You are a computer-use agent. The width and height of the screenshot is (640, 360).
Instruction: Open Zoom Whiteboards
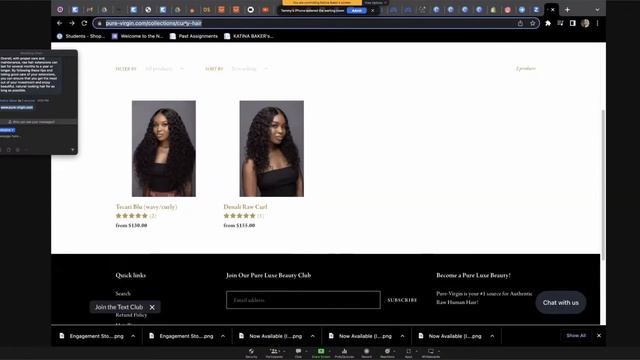click(431, 353)
